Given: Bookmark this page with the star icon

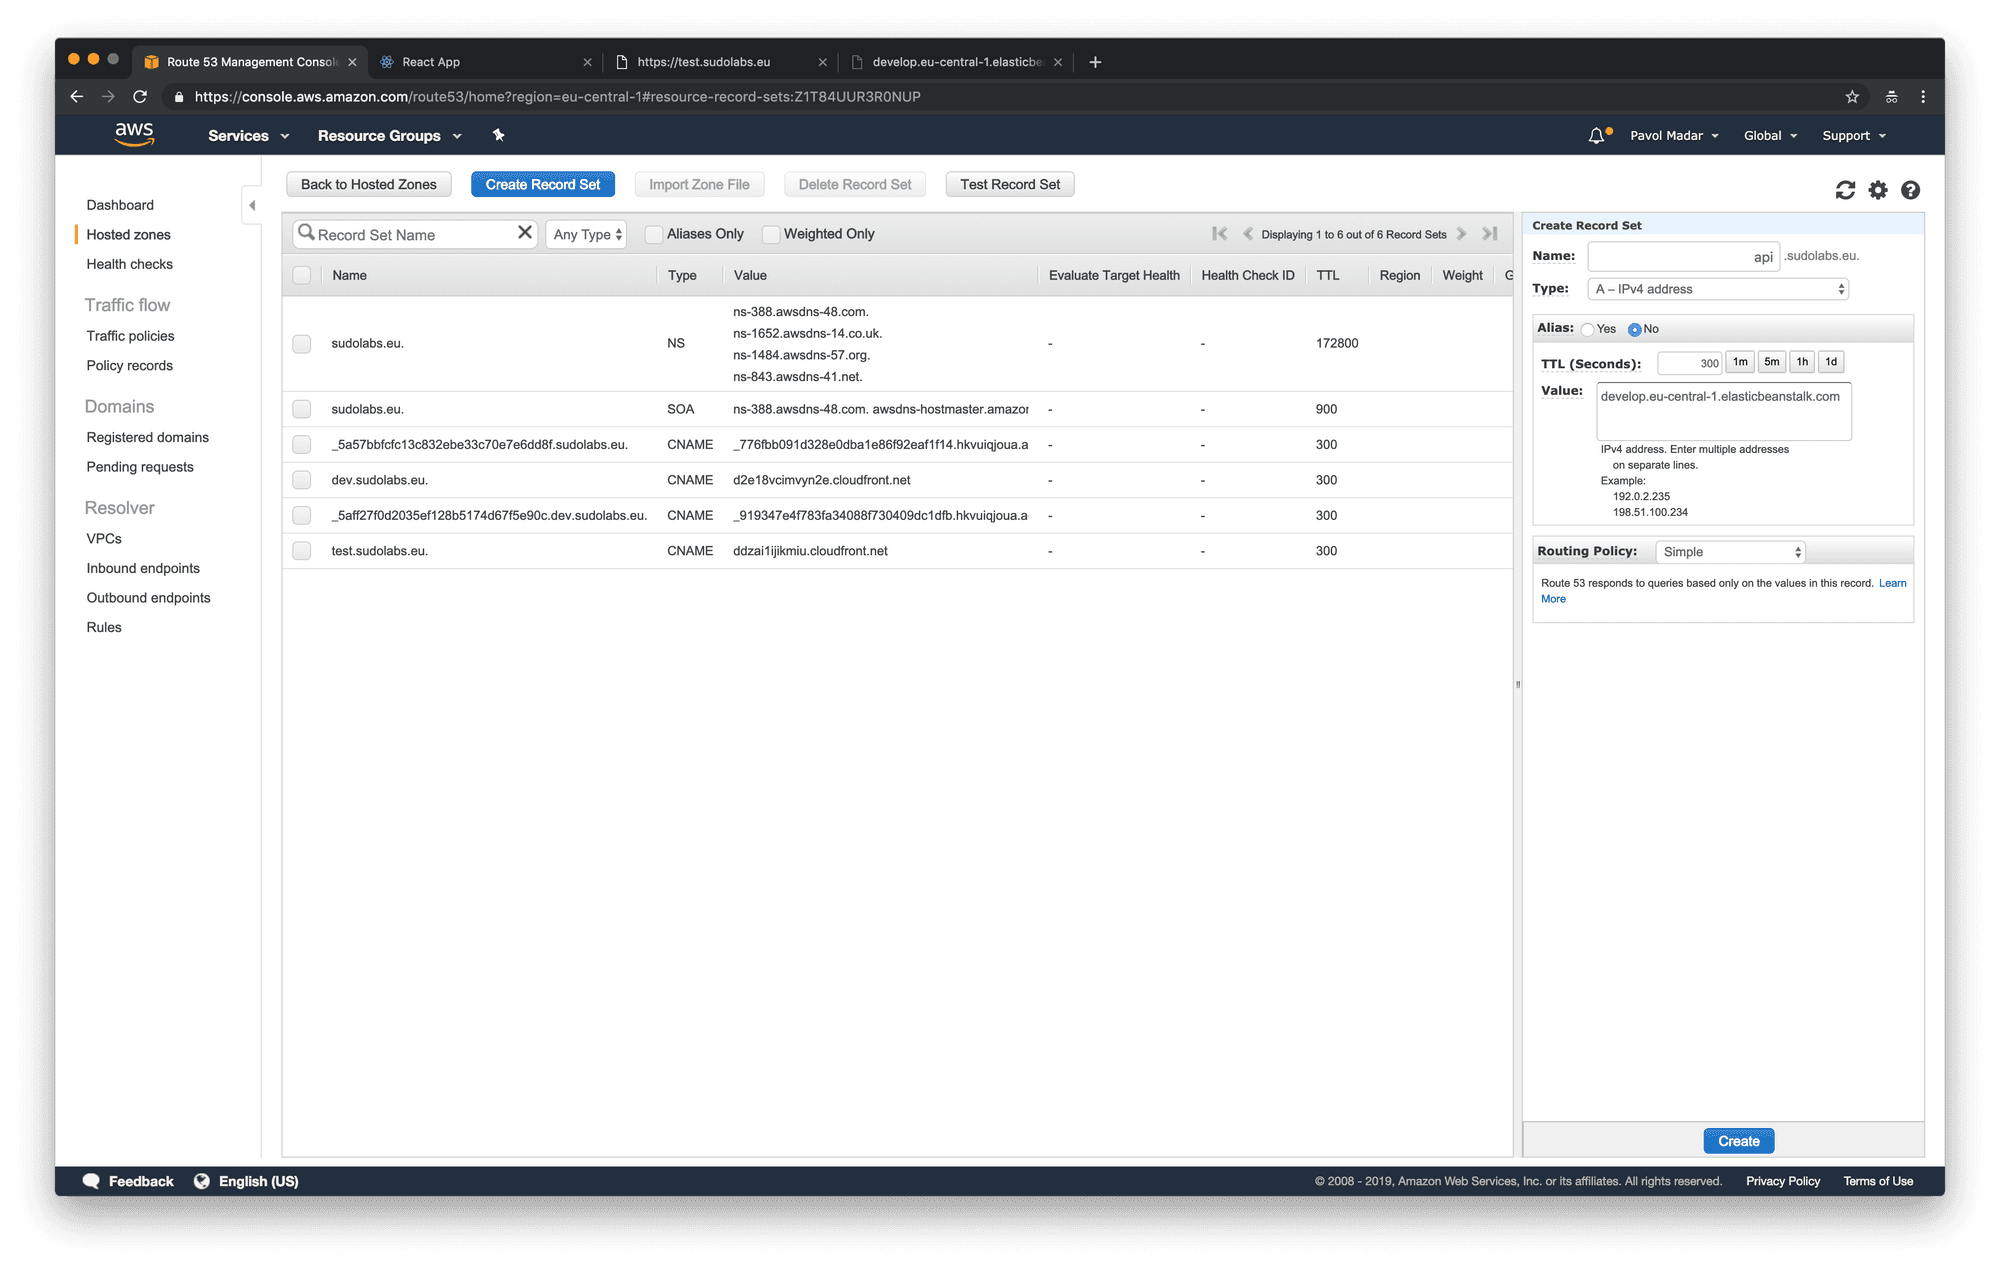Looking at the screenshot, I should 1852,97.
